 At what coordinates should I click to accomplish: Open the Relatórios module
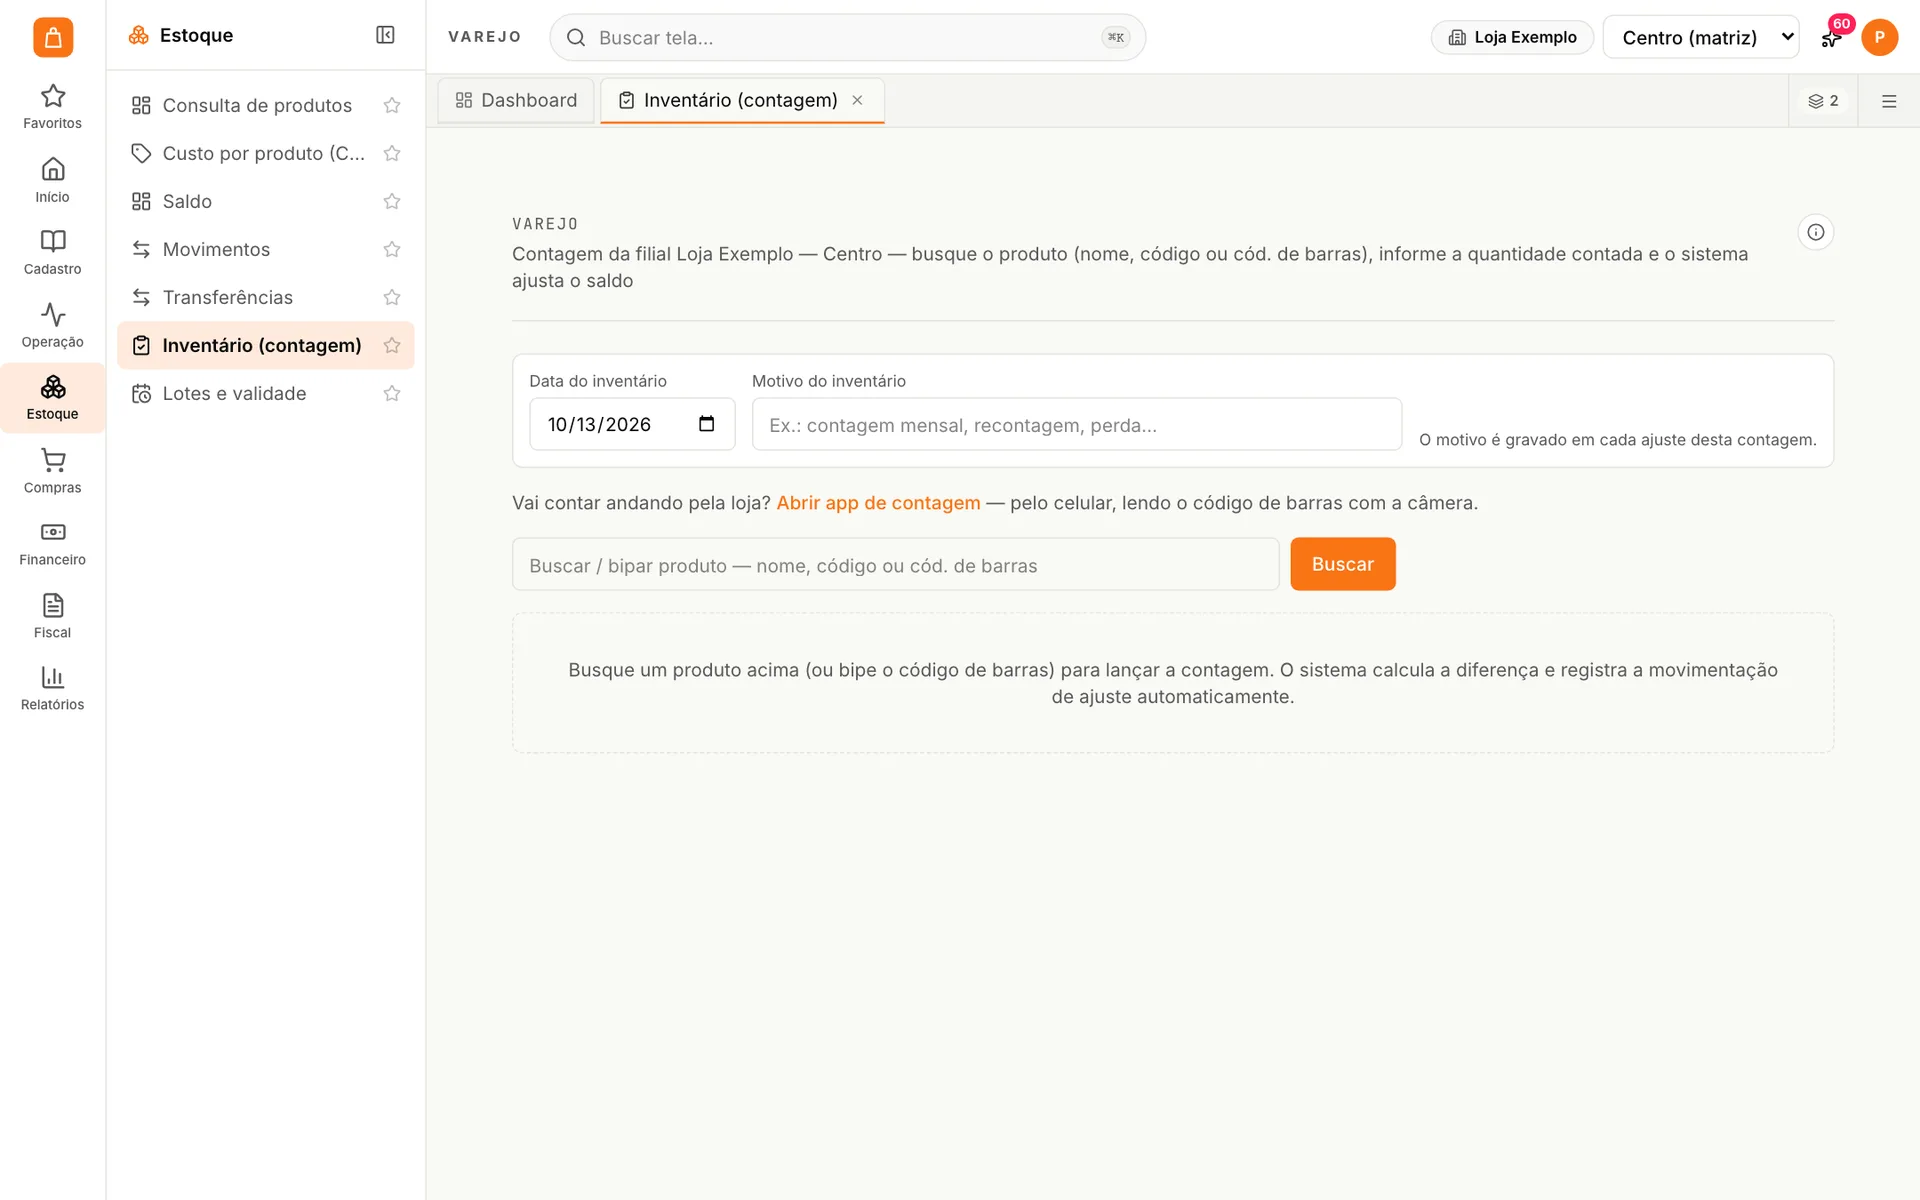pos(52,688)
